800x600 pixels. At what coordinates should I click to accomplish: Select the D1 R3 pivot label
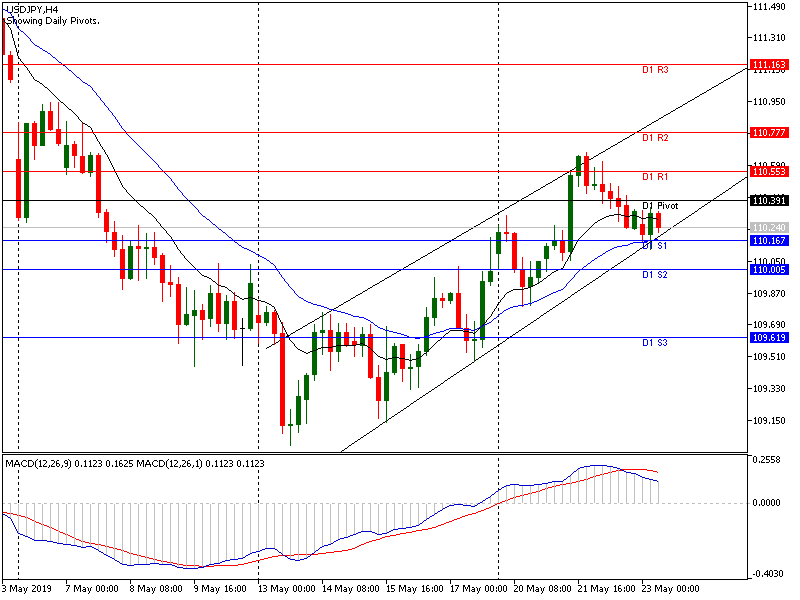click(x=655, y=70)
